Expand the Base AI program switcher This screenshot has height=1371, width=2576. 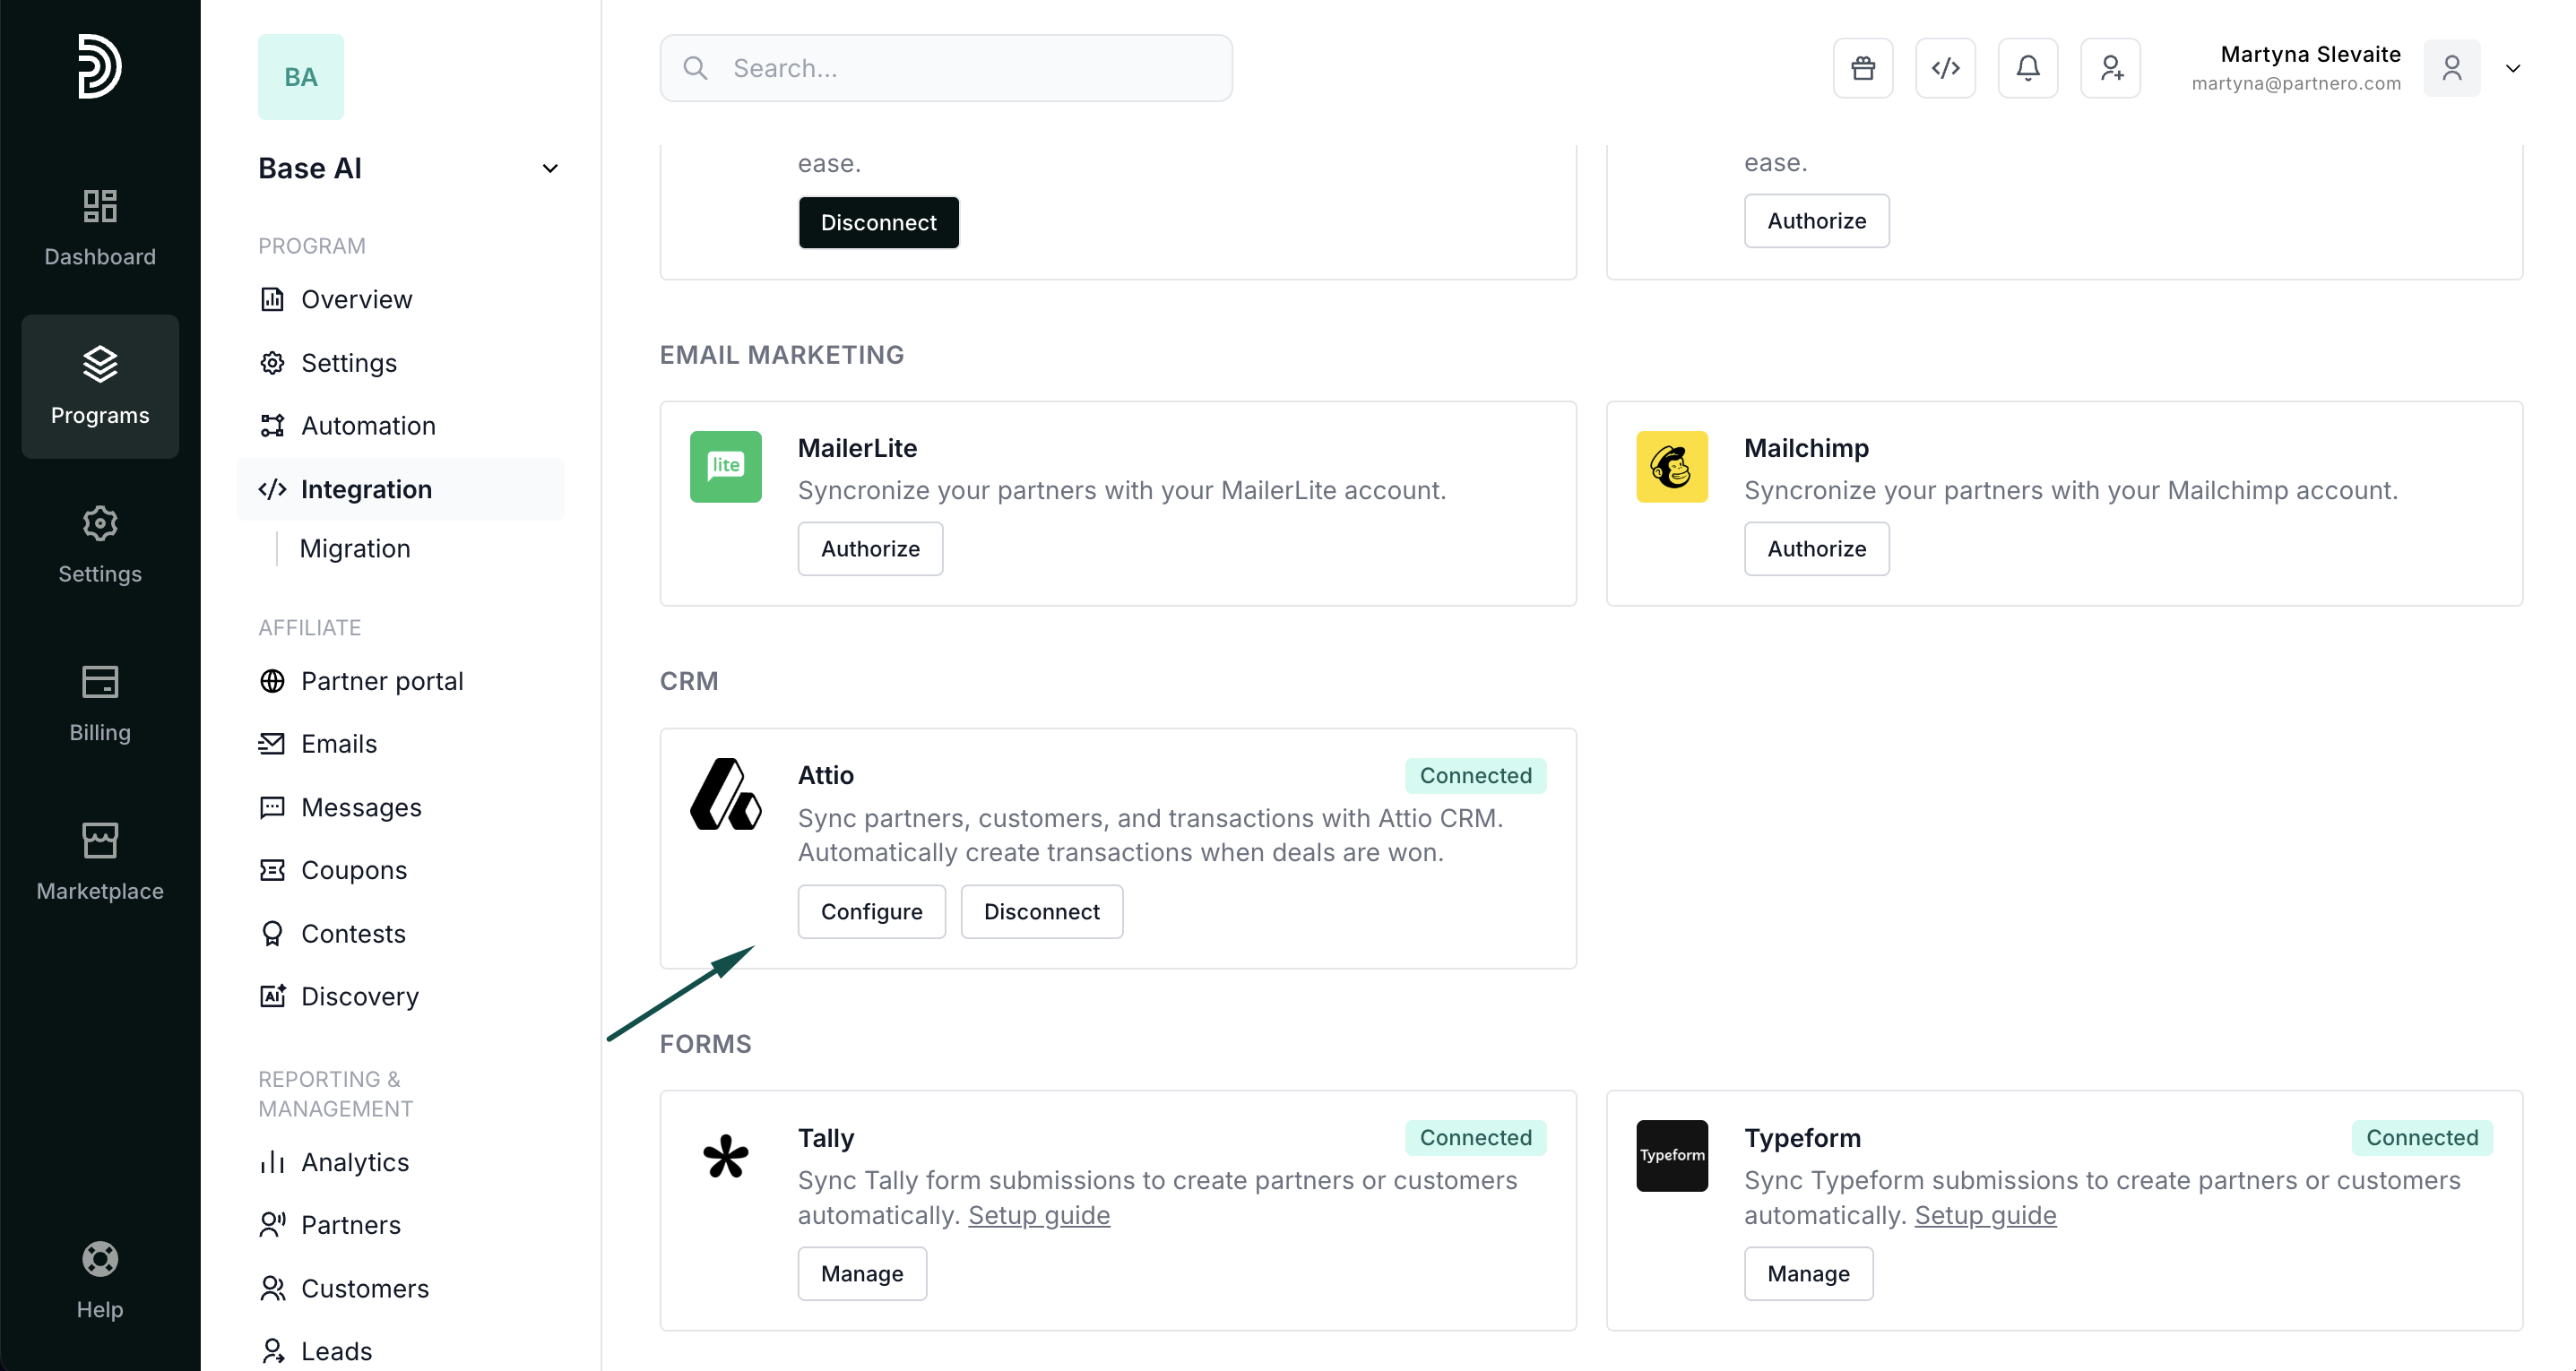click(549, 168)
